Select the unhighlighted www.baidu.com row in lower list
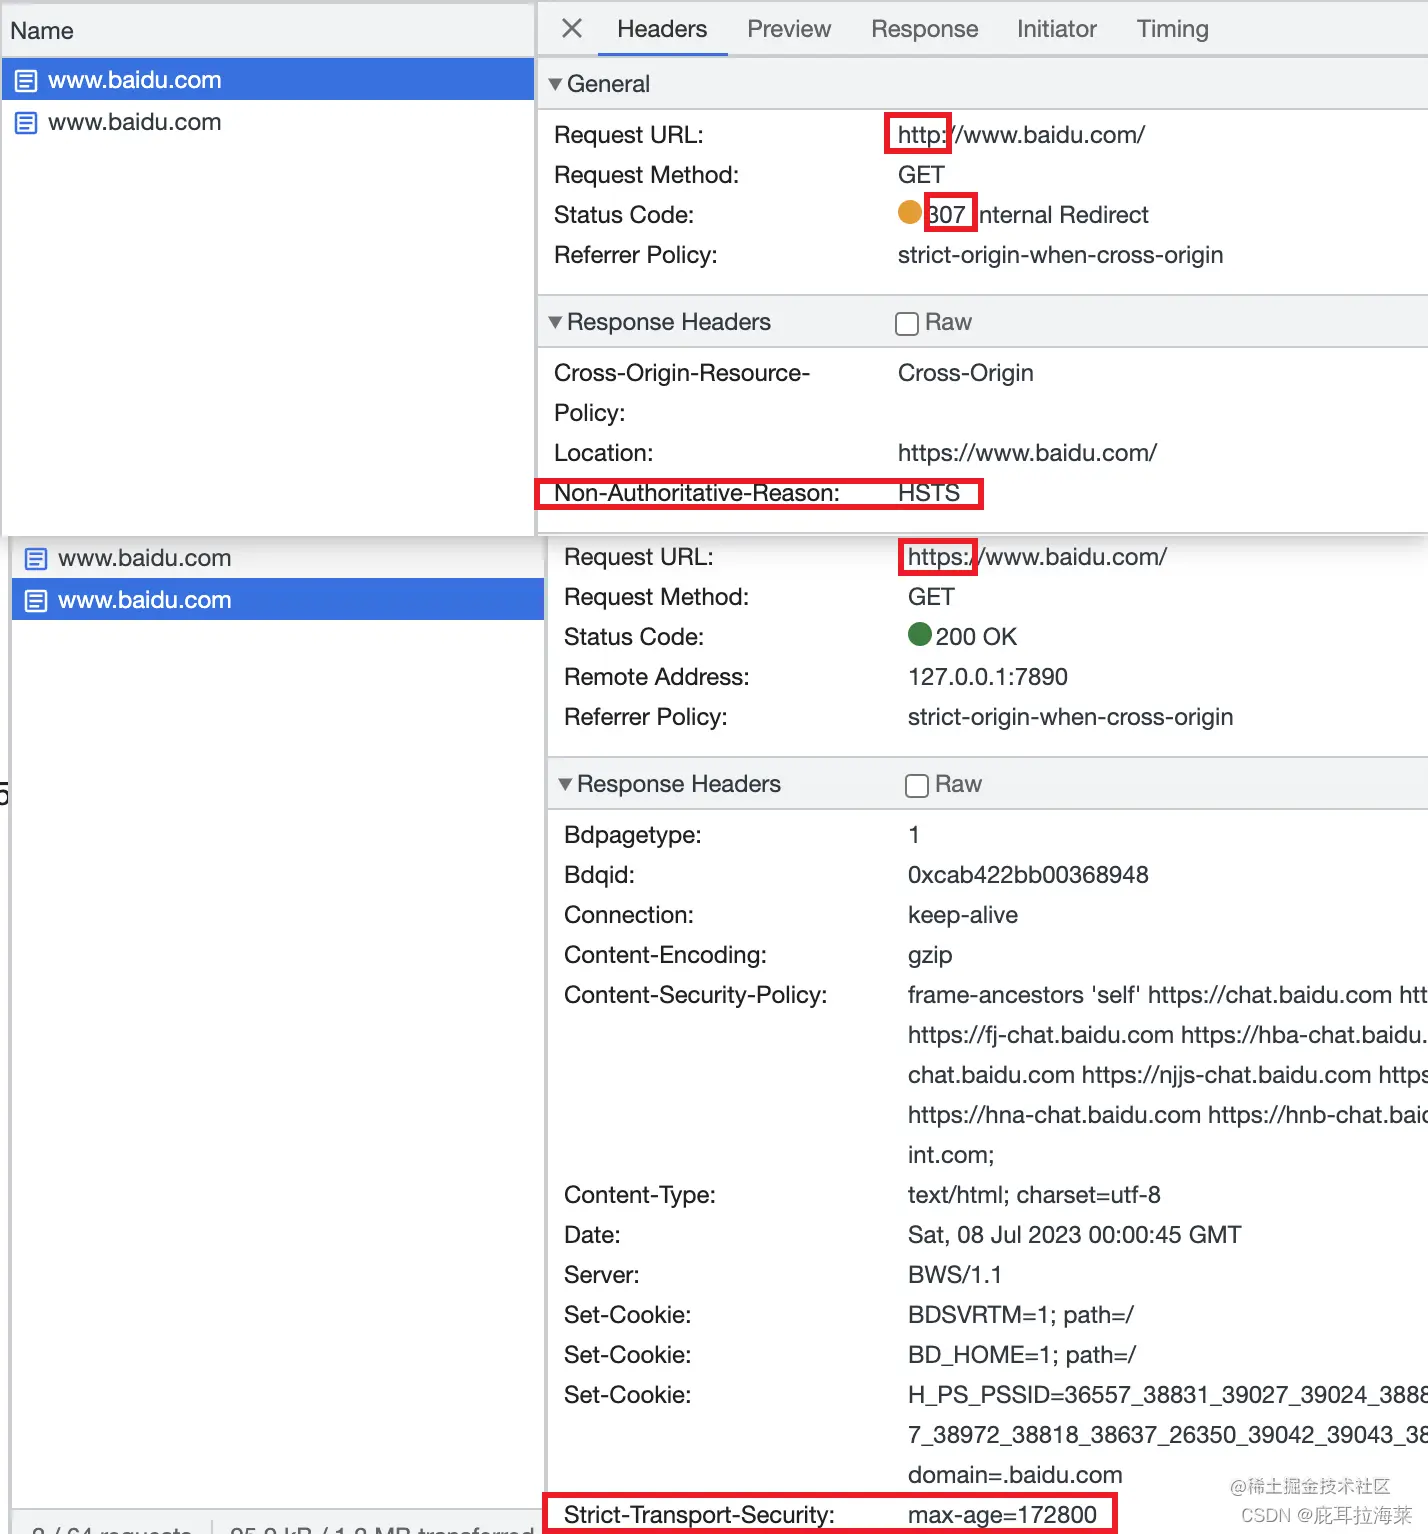Image resolution: width=1428 pixels, height=1534 pixels. pyautogui.click(x=278, y=558)
